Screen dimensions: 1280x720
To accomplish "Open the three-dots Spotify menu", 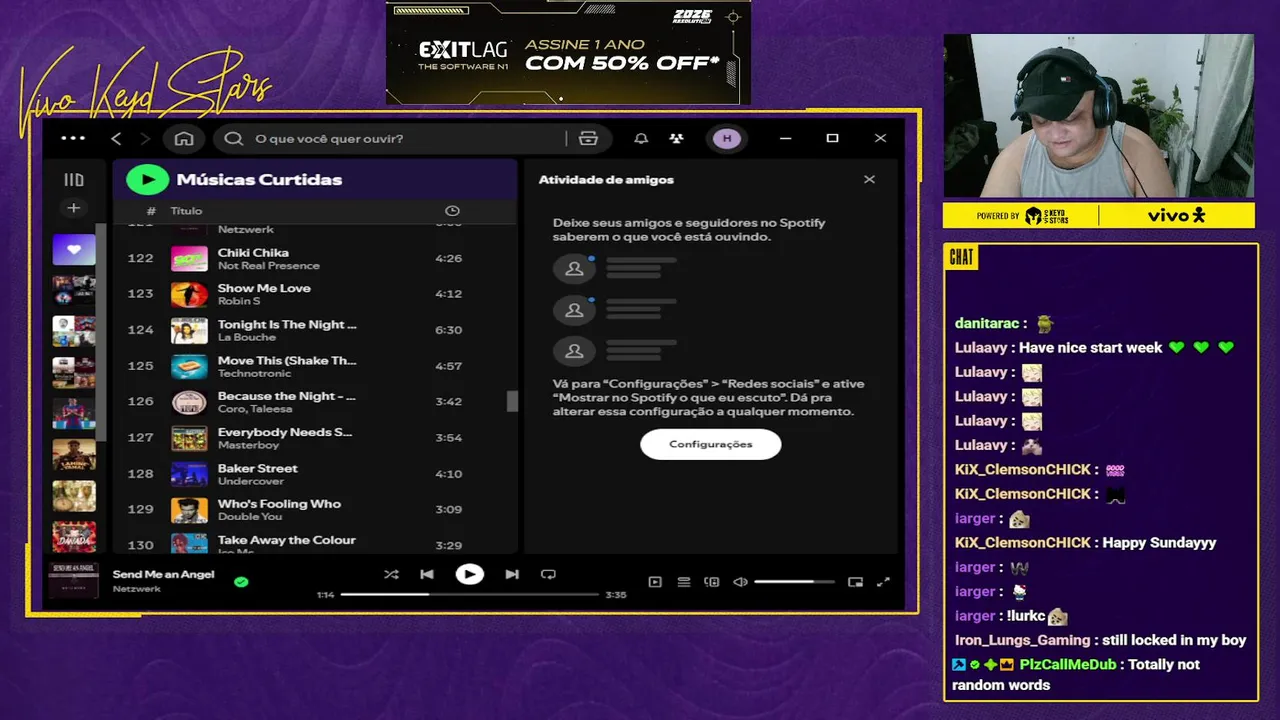I will pyautogui.click(x=73, y=138).
